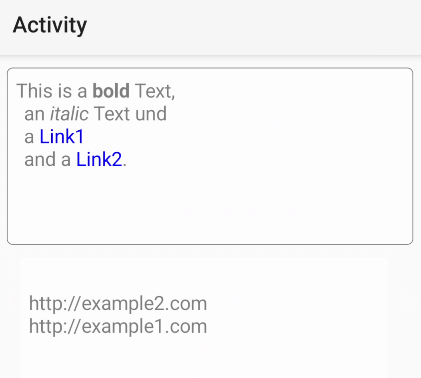Click the empty space in the header bar right of Activity
The width and height of the screenshot is (421, 378).
pos(253,27)
